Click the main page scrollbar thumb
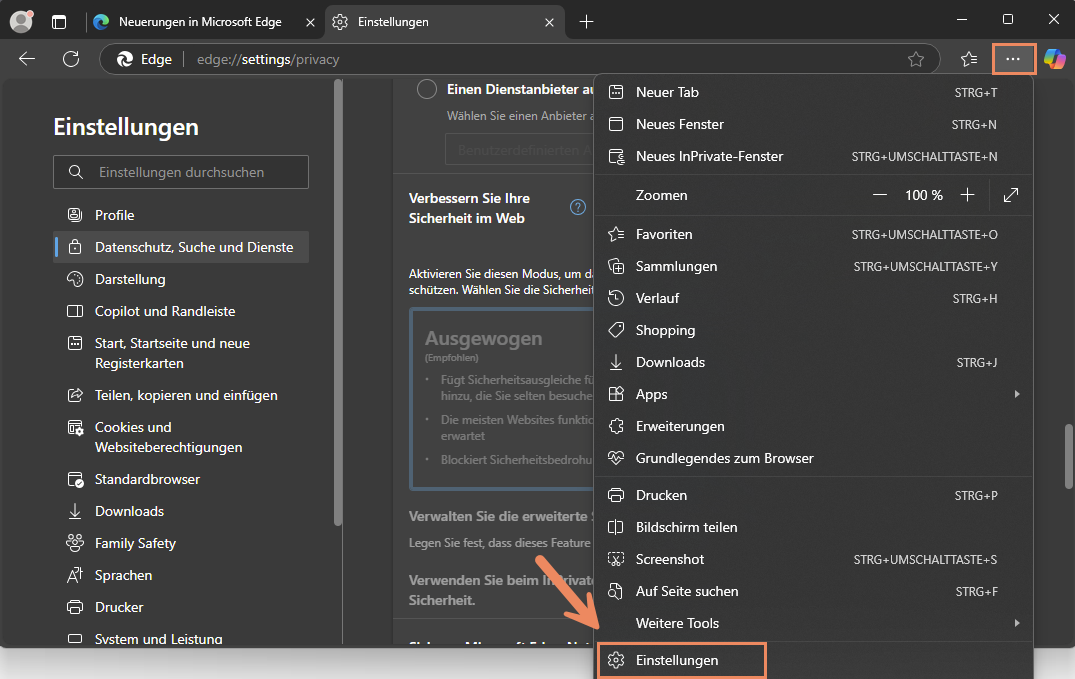Viewport: 1075px width, 679px height. coord(1068,457)
